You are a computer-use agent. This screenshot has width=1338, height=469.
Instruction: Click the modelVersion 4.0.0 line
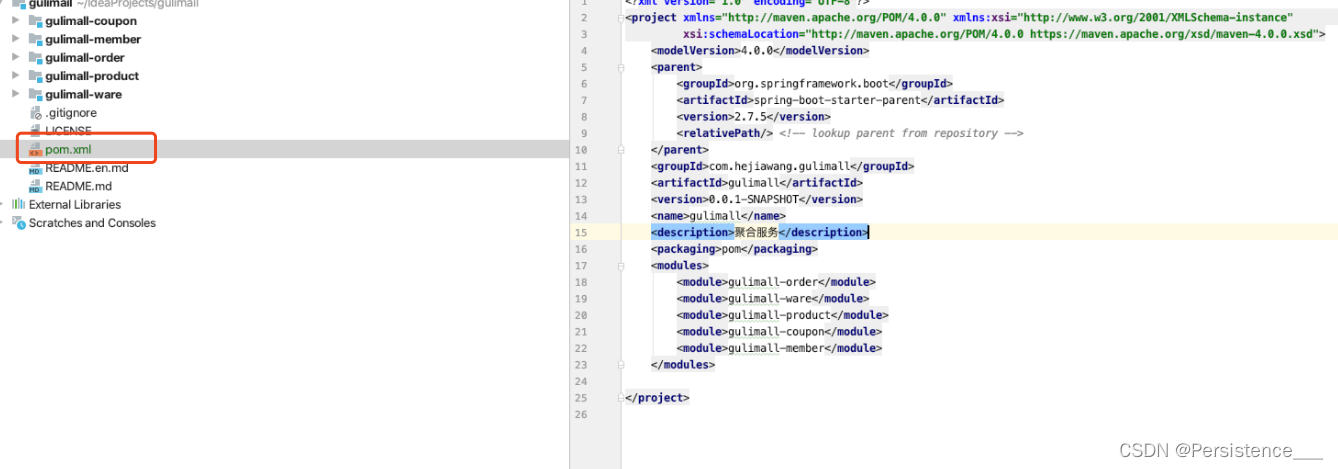(760, 50)
